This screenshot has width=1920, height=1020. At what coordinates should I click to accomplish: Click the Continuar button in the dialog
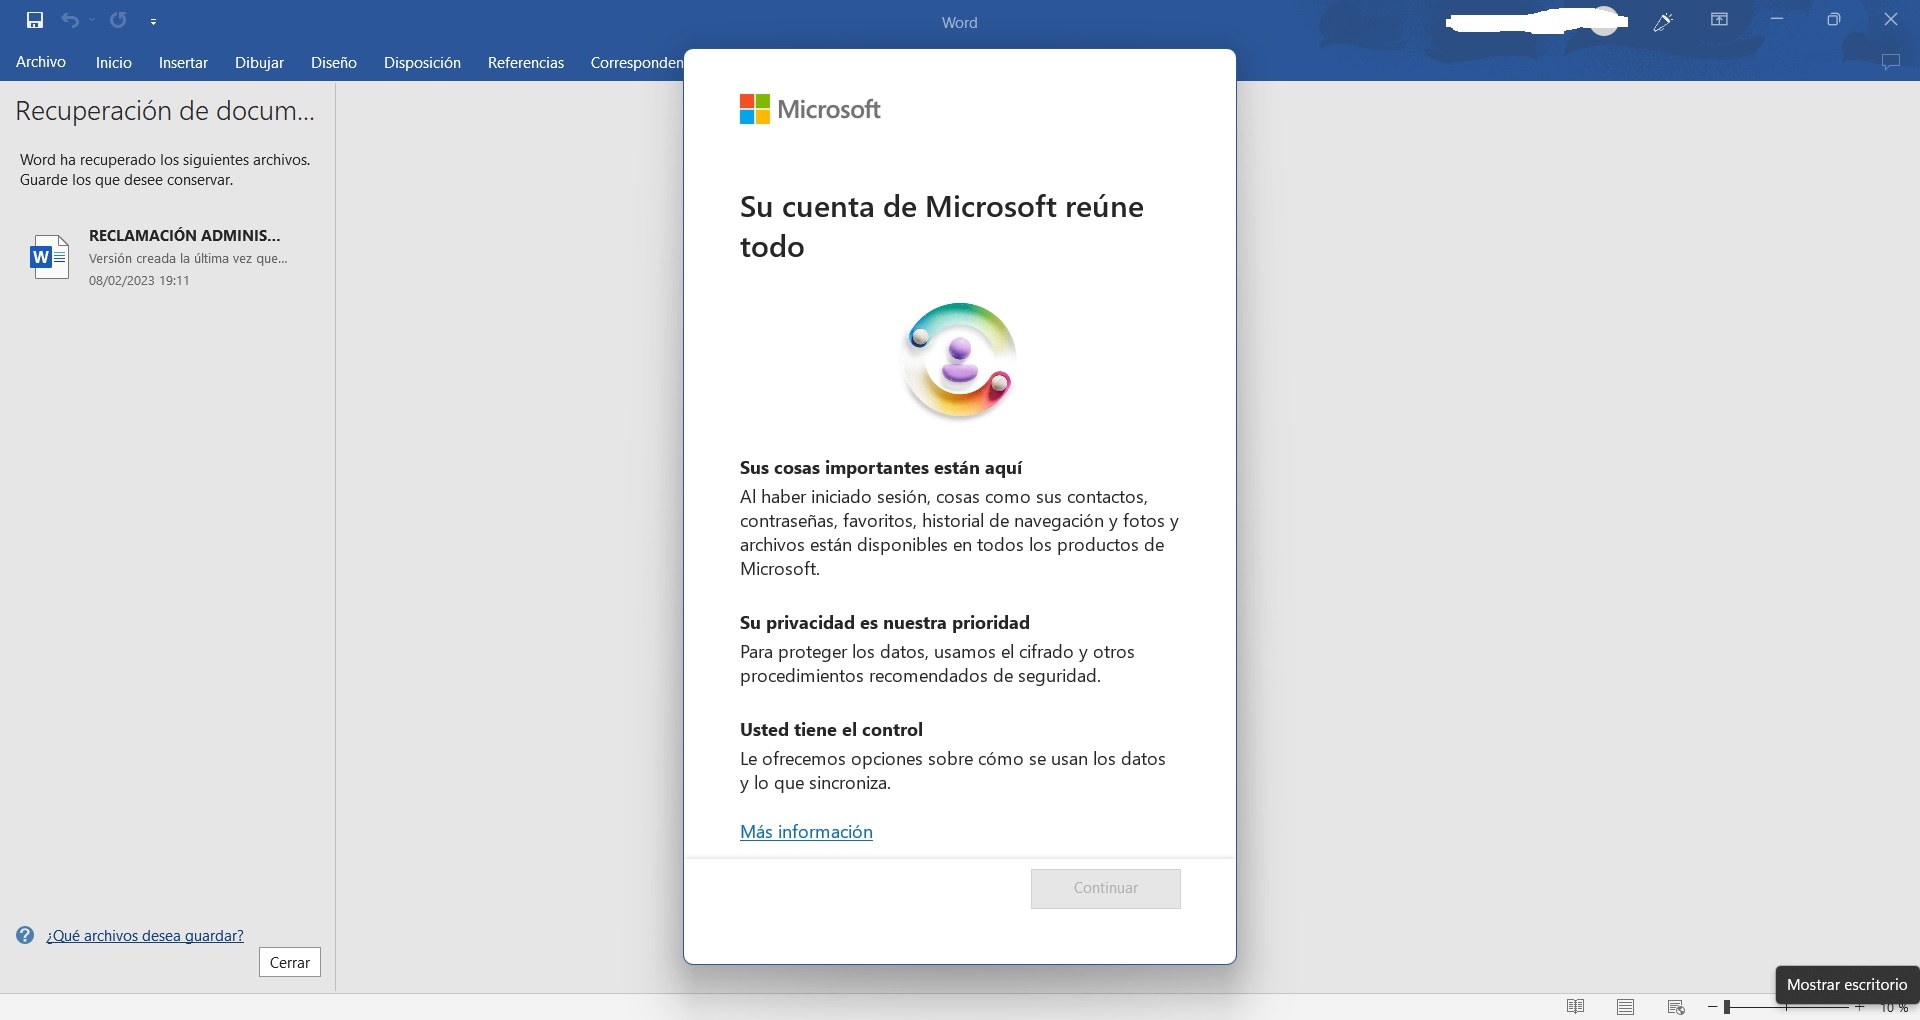pyautogui.click(x=1106, y=888)
